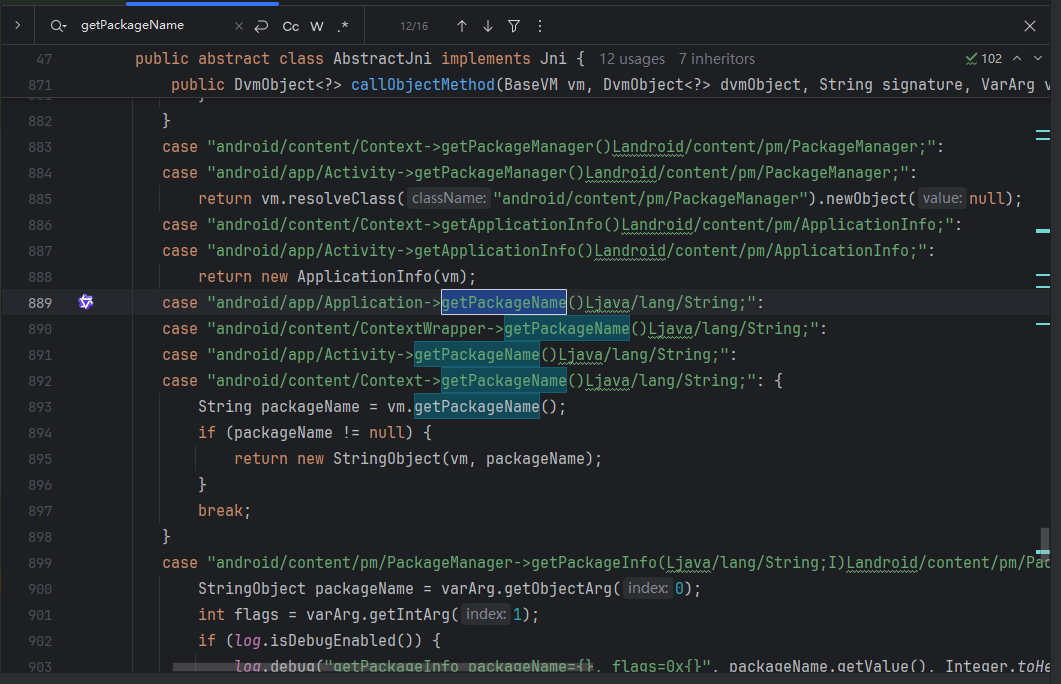
Task: Open the search filter options
Action: click(513, 26)
